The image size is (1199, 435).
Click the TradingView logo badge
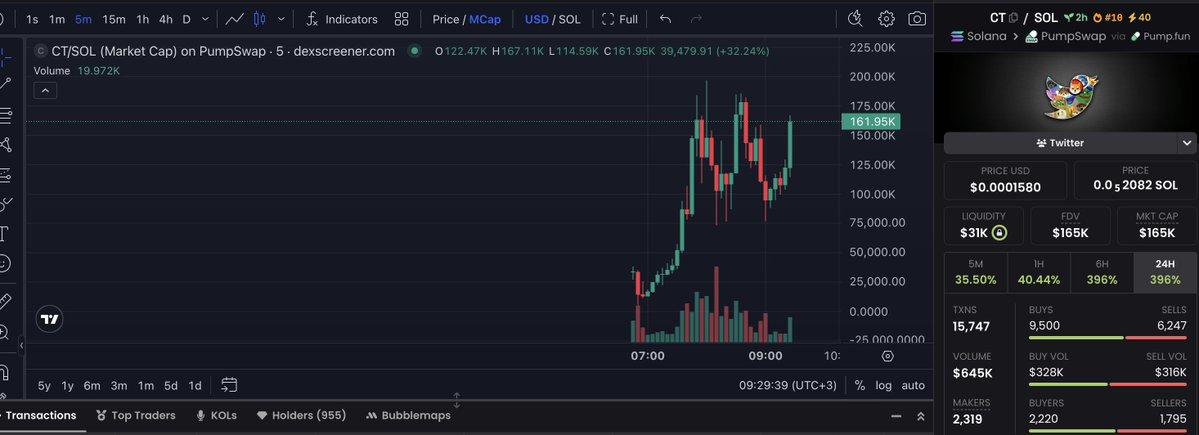pyautogui.click(x=49, y=320)
